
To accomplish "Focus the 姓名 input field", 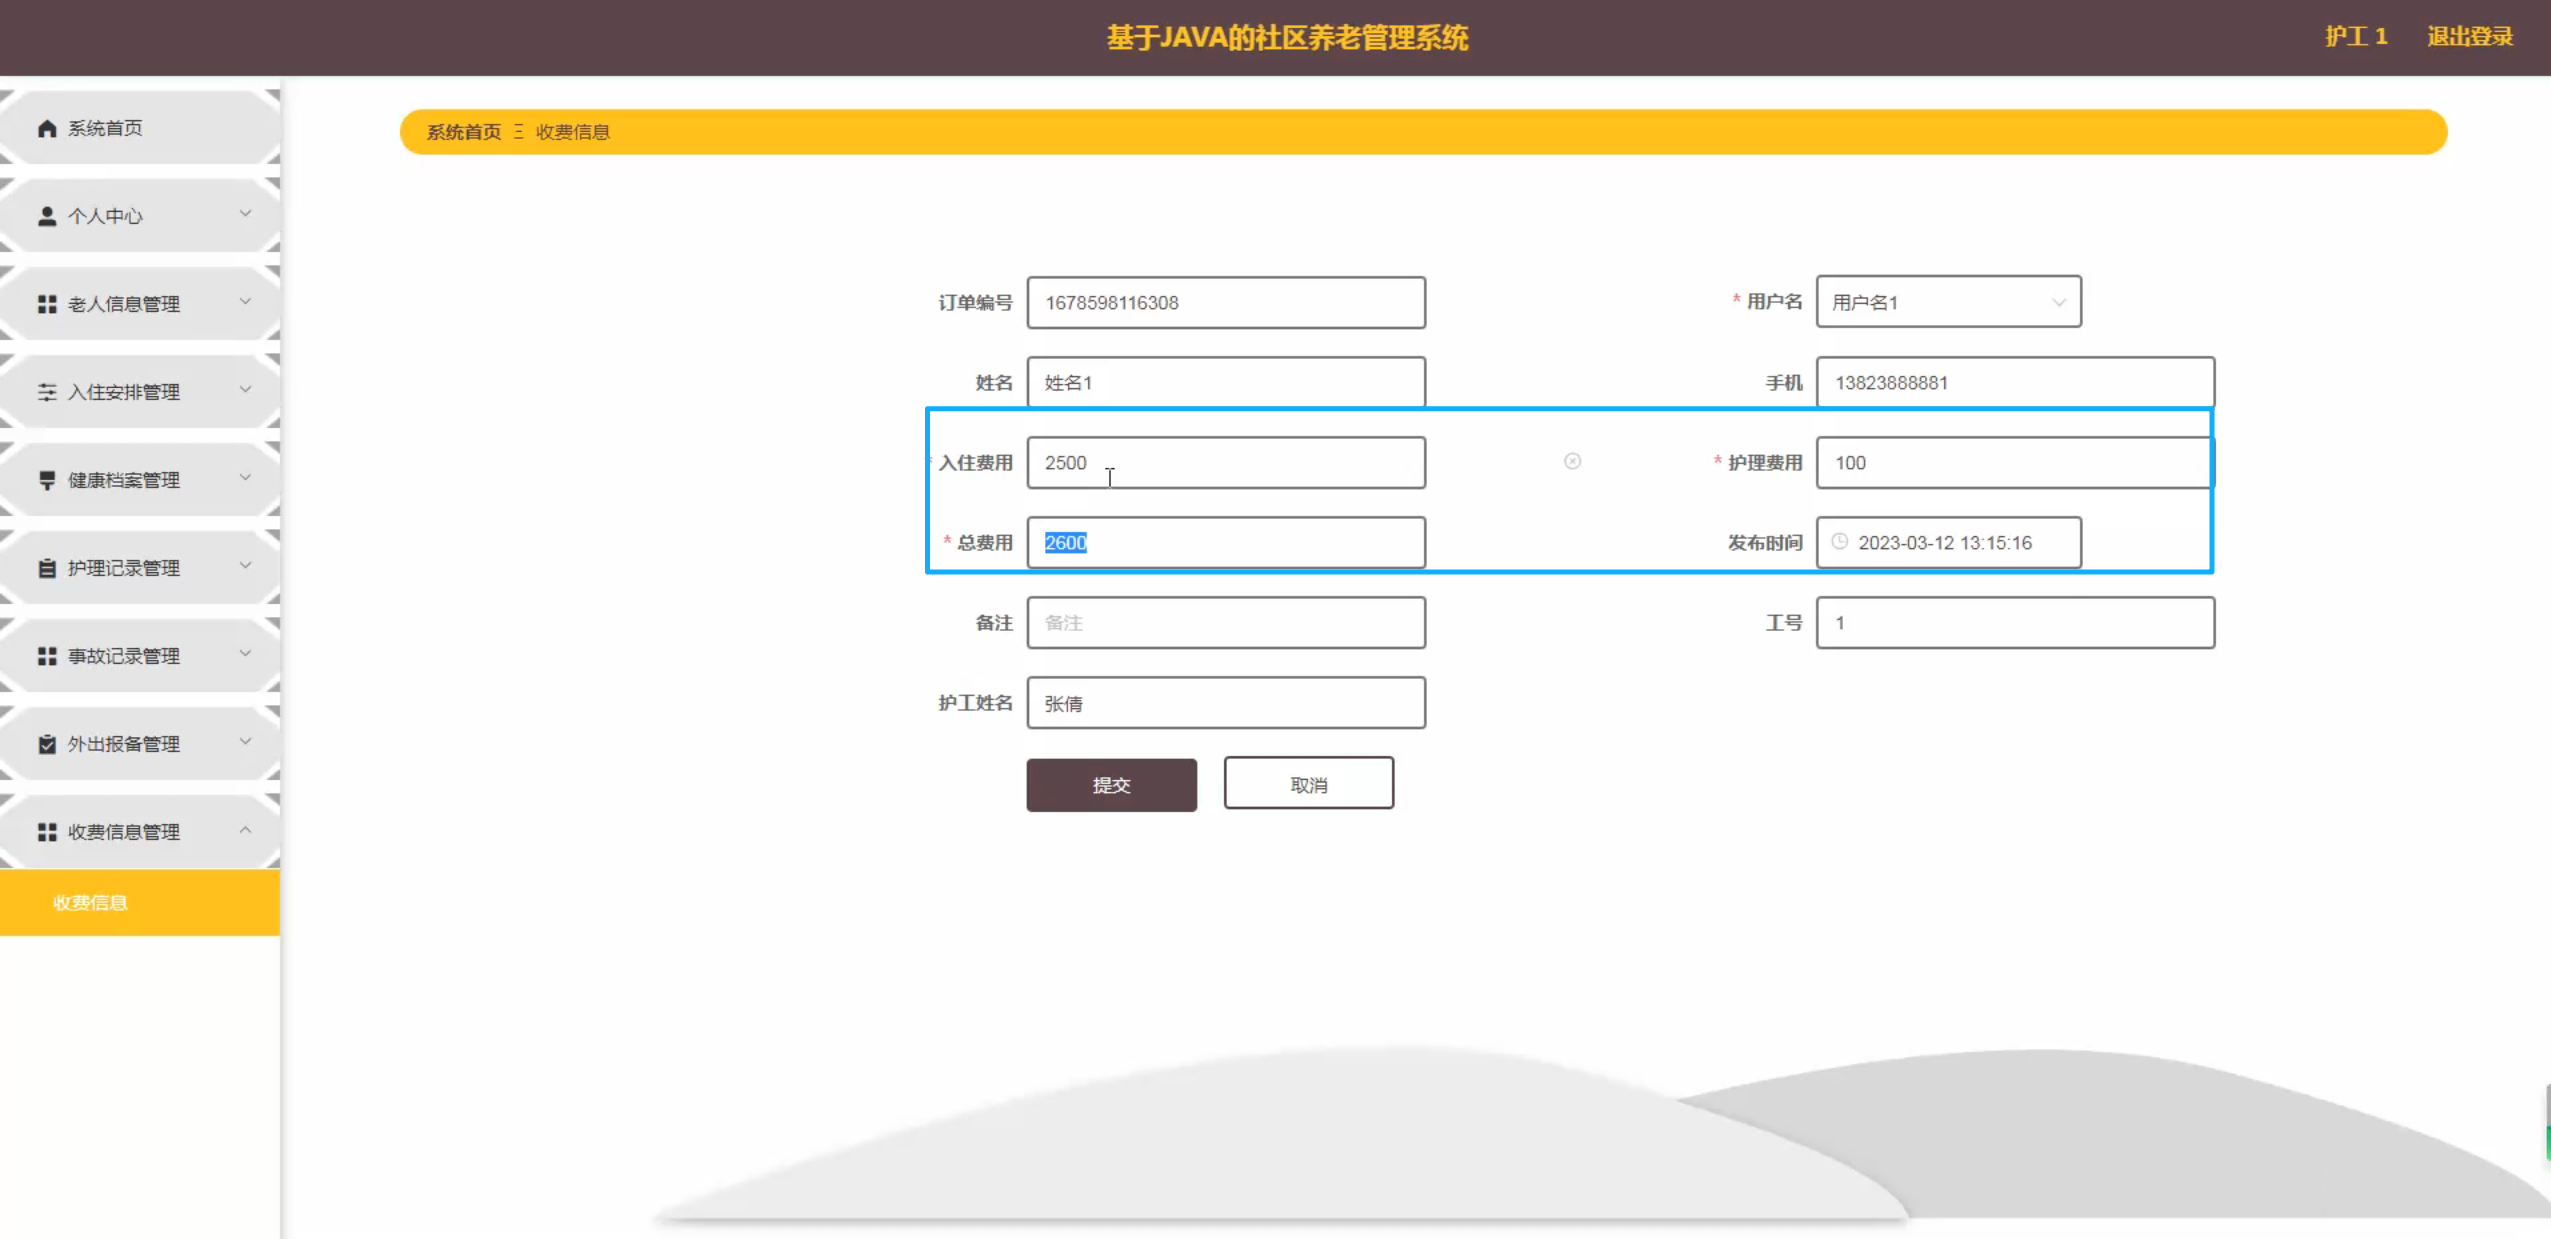I will click(1226, 381).
